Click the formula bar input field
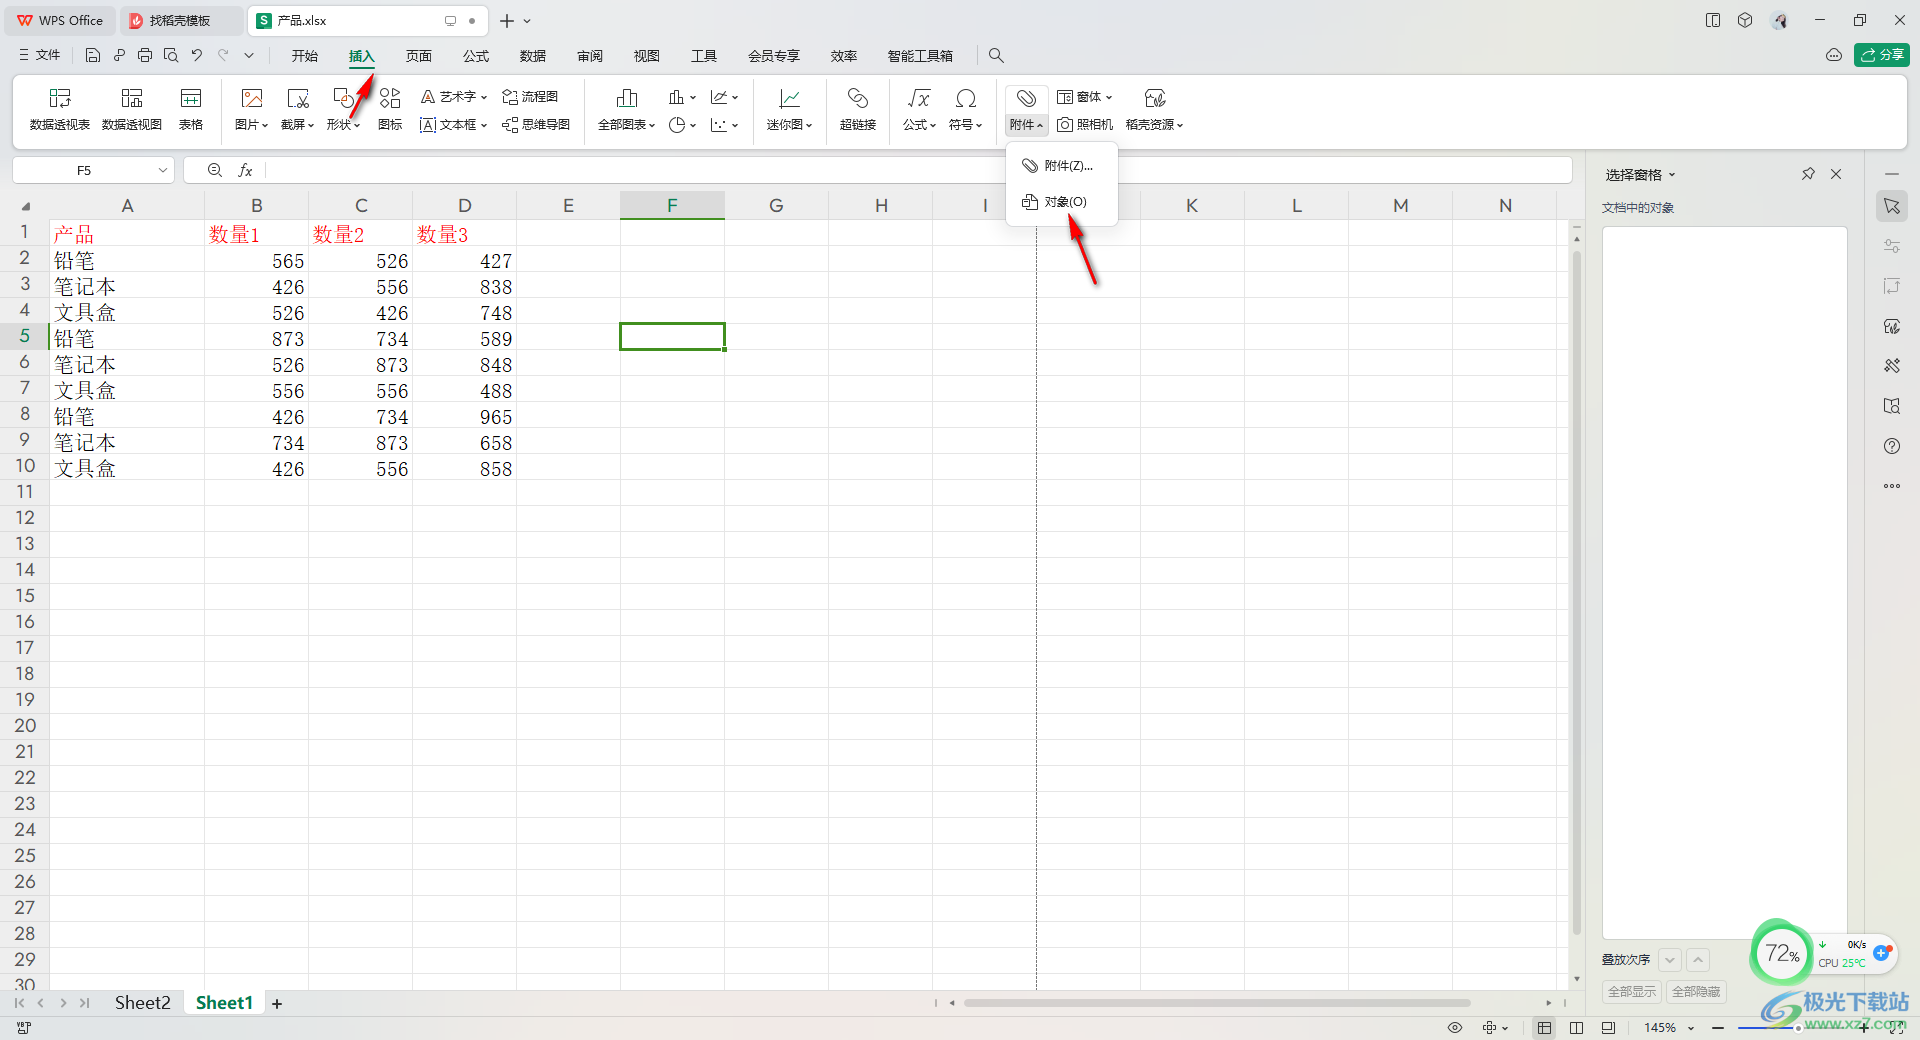1920x1040 pixels. [918, 171]
